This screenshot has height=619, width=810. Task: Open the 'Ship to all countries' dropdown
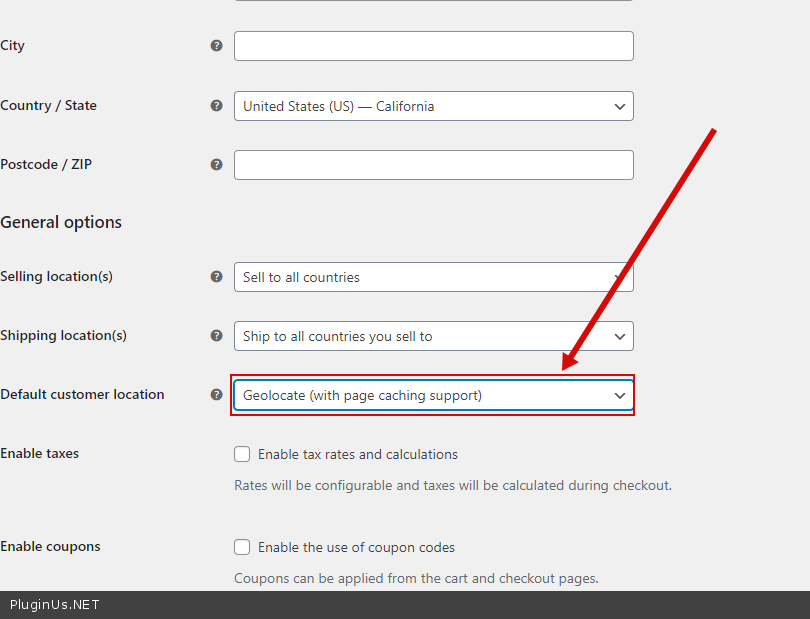pyautogui.click(x=433, y=336)
